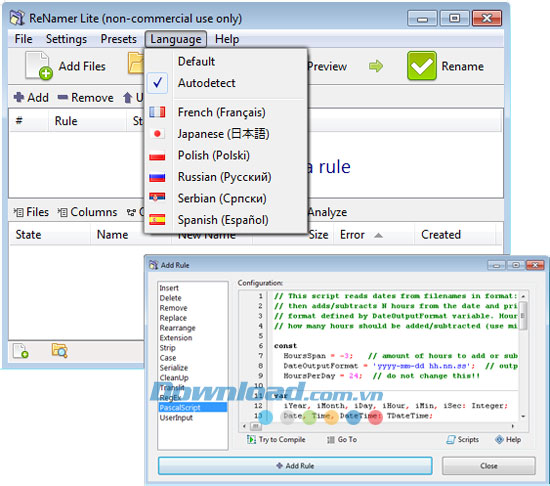This screenshot has width=550, height=486.
Task: Click the green arrow next to Preview
Action: point(376,66)
